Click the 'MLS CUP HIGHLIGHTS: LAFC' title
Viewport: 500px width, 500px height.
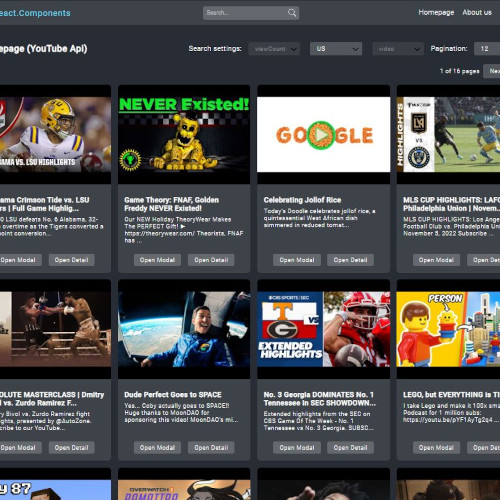pos(451,204)
